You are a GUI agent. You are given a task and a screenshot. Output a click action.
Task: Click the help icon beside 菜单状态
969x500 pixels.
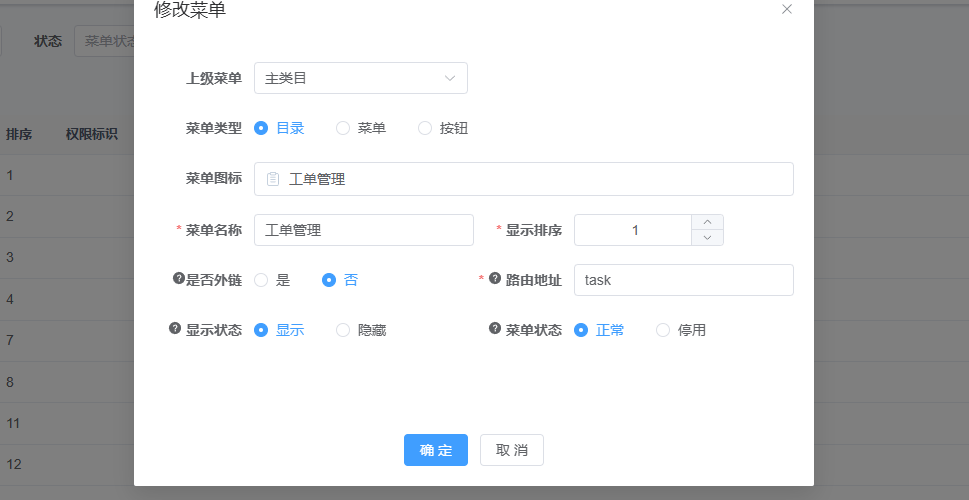(494, 328)
